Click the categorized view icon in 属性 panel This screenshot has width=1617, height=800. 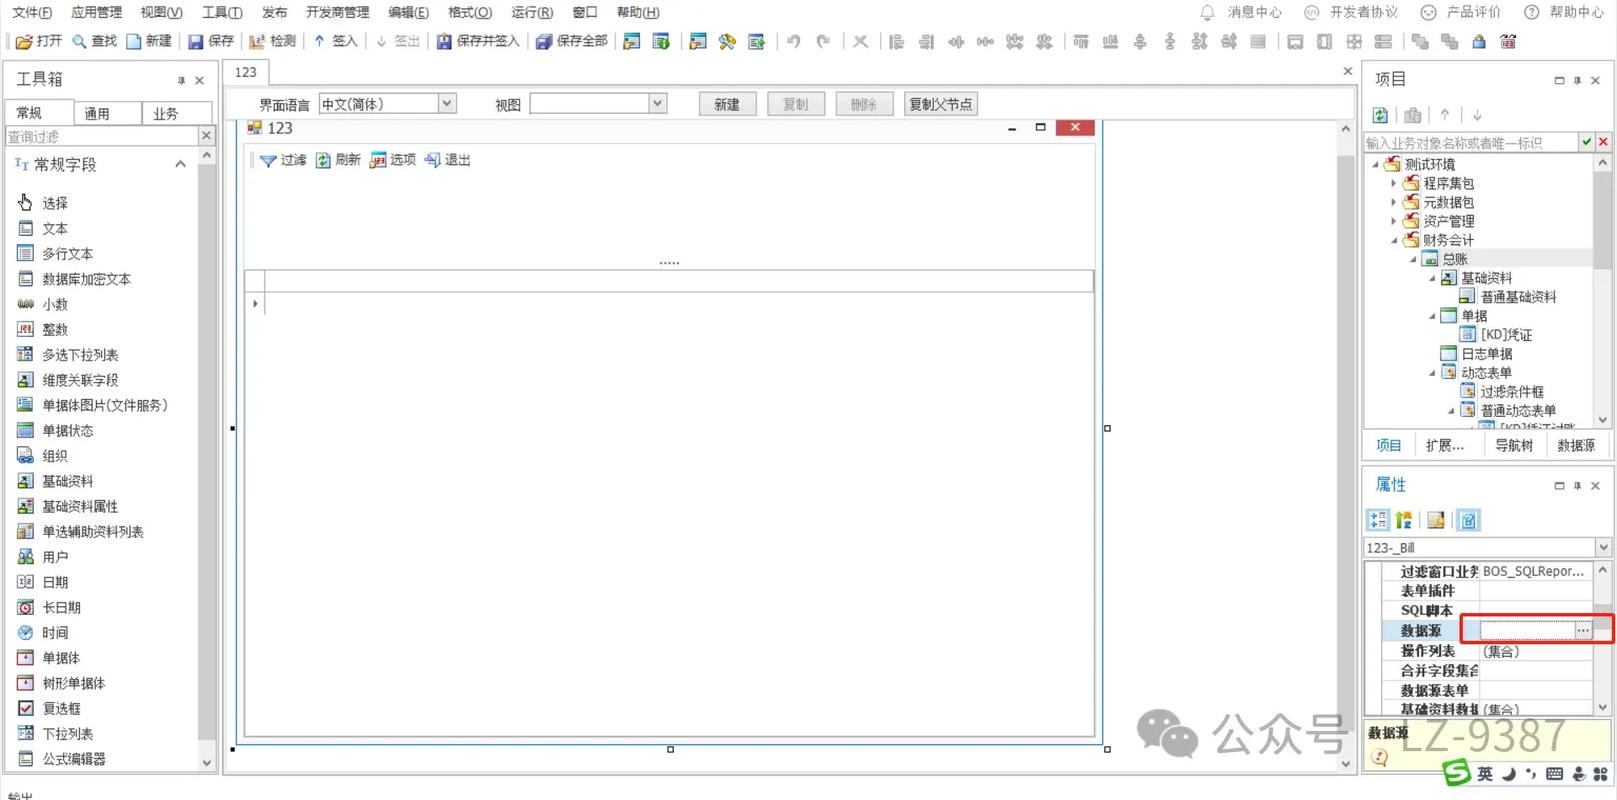pyautogui.click(x=1378, y=520)
